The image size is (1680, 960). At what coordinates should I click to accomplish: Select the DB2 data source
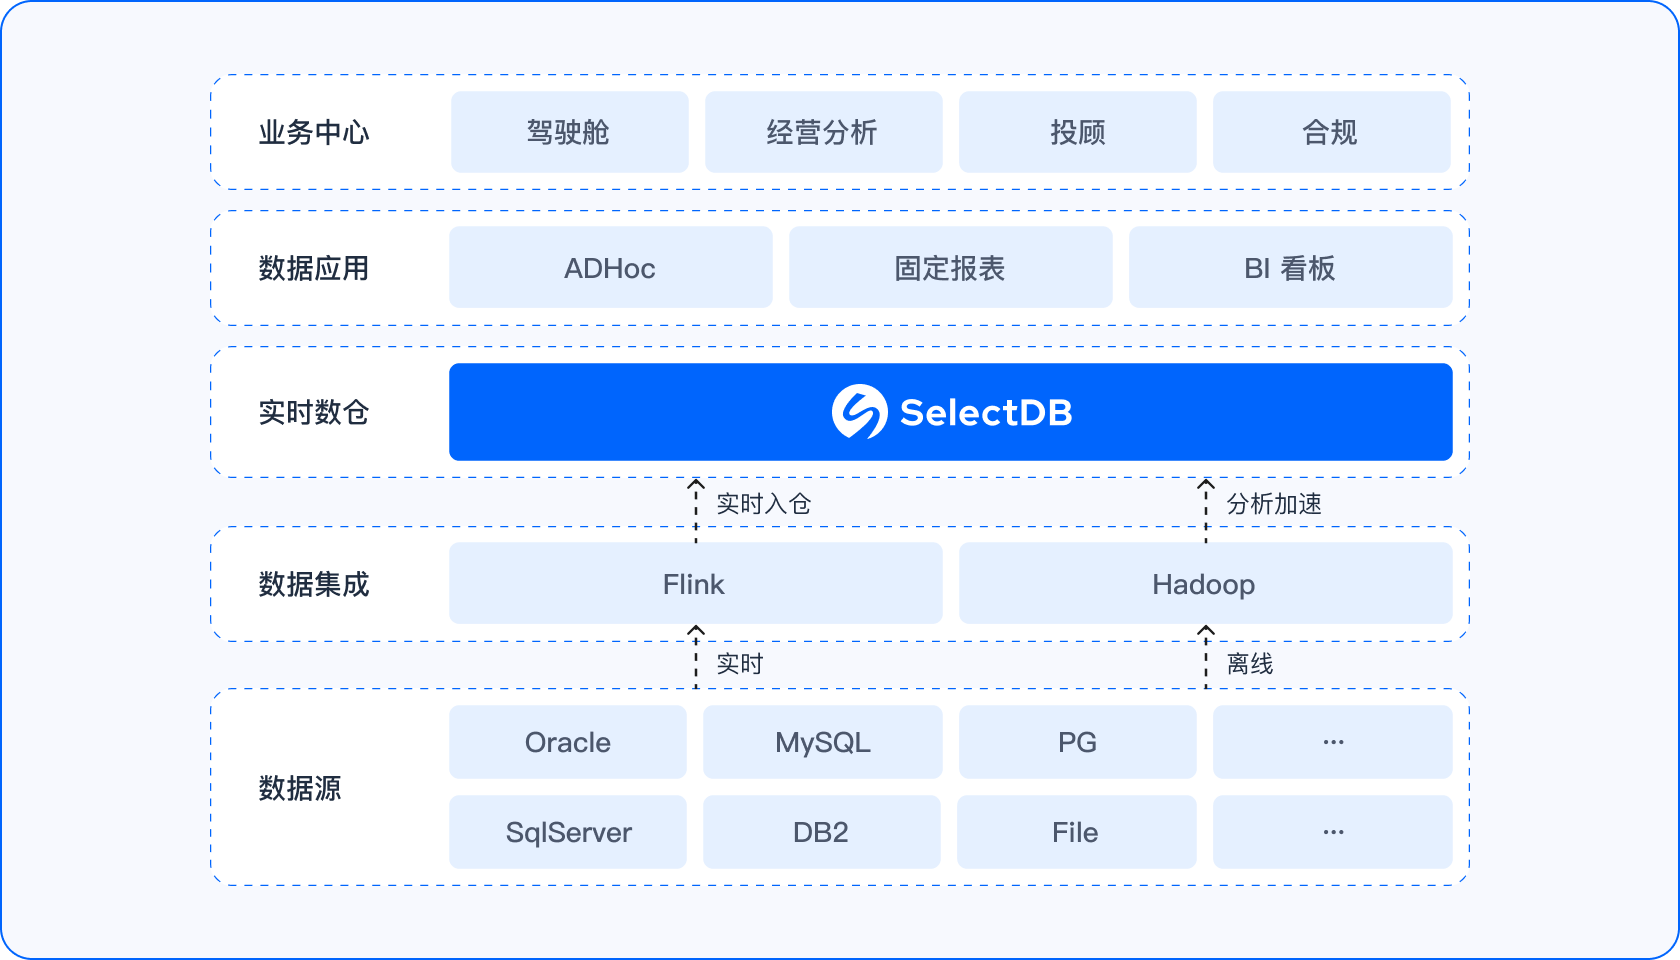click(x=822, y=832)
